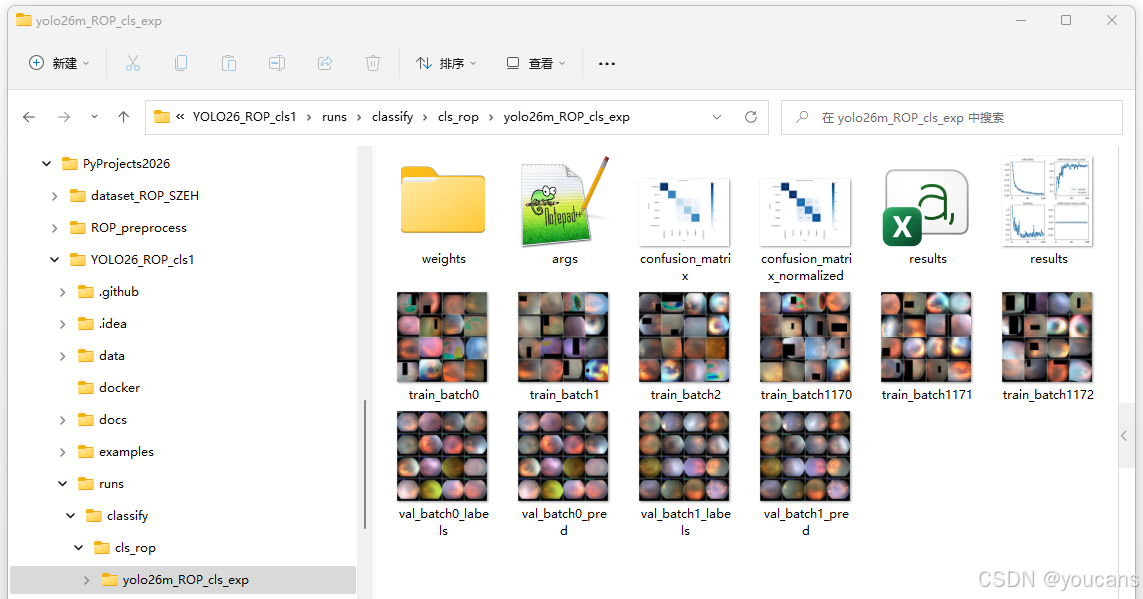
Task: Collapse the PyProjects2026 tree node
Action: [x=47, y=164]
